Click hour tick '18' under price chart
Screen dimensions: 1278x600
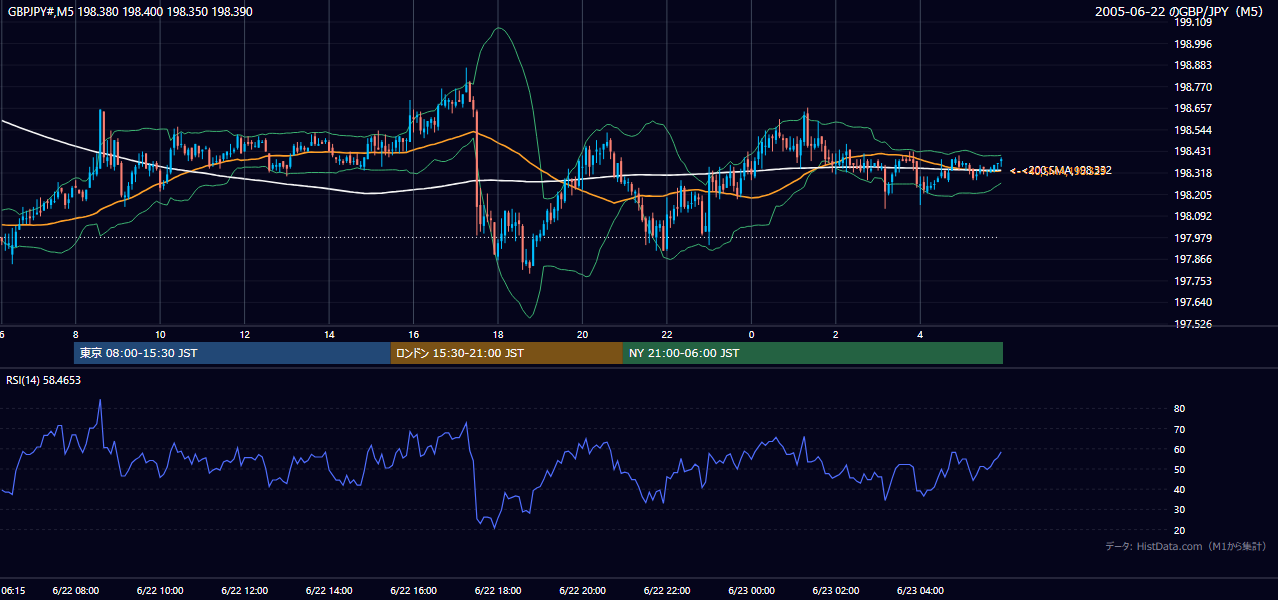pyautogui.click(x=498, y=335)
